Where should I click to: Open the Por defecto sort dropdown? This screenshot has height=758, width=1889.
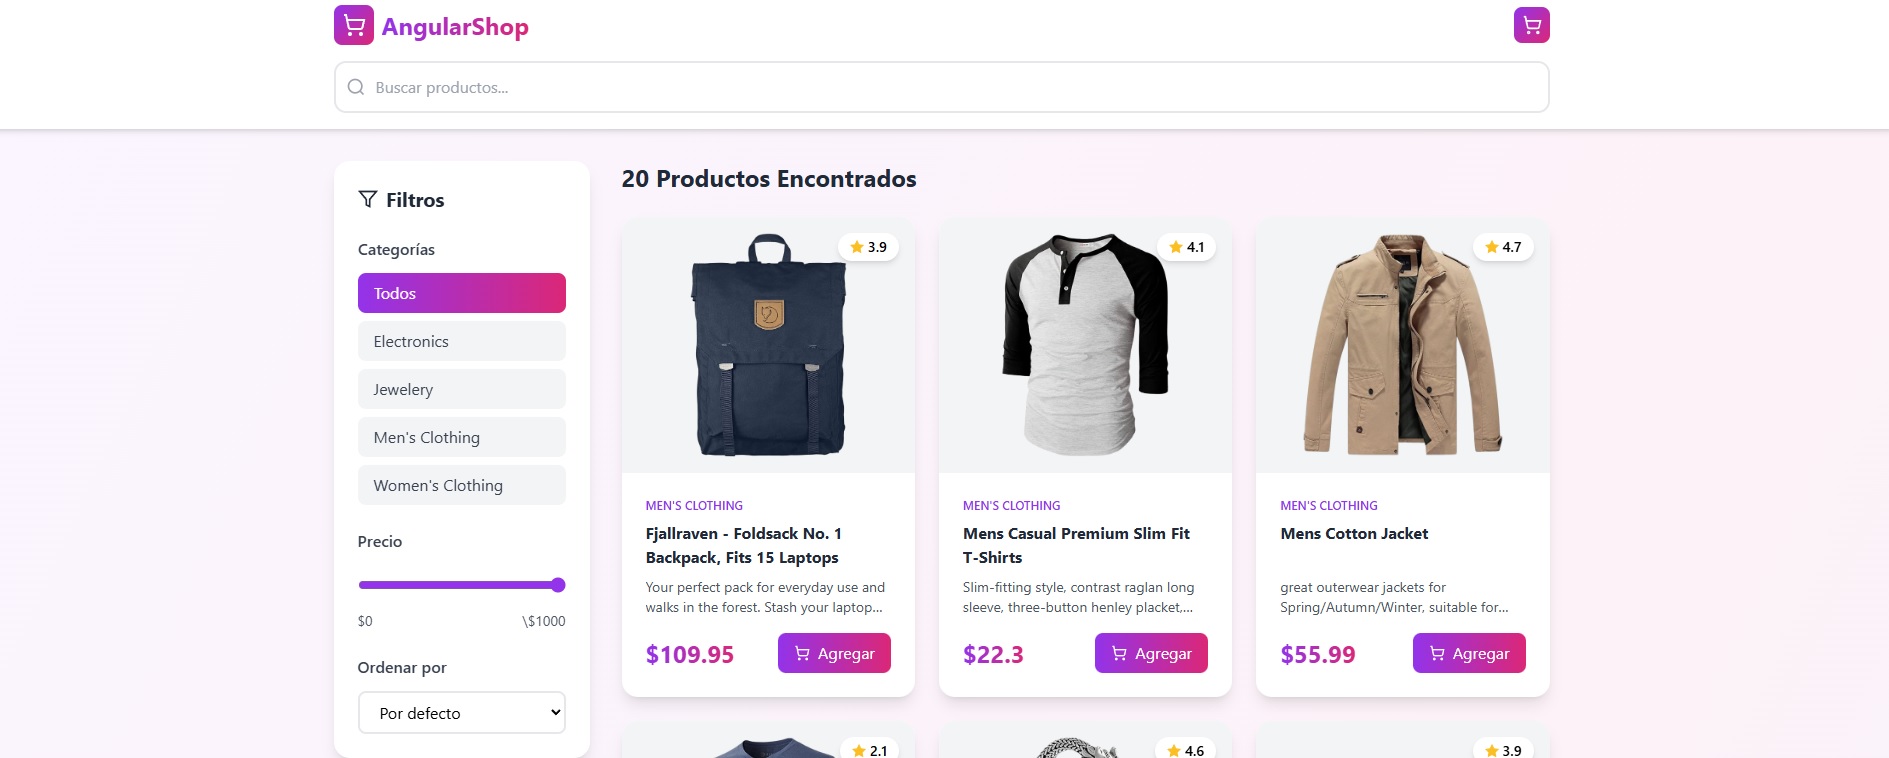pos(461,713)
